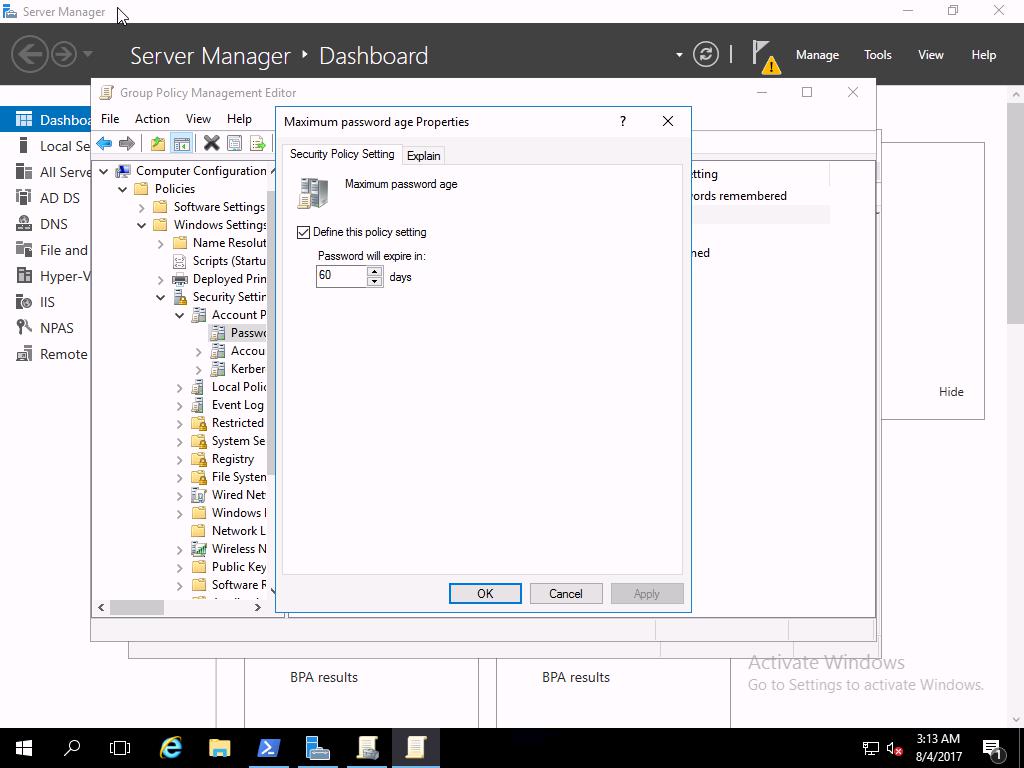
Task: Click the muted volume tray icon
Action: click(x=894, y=749)
